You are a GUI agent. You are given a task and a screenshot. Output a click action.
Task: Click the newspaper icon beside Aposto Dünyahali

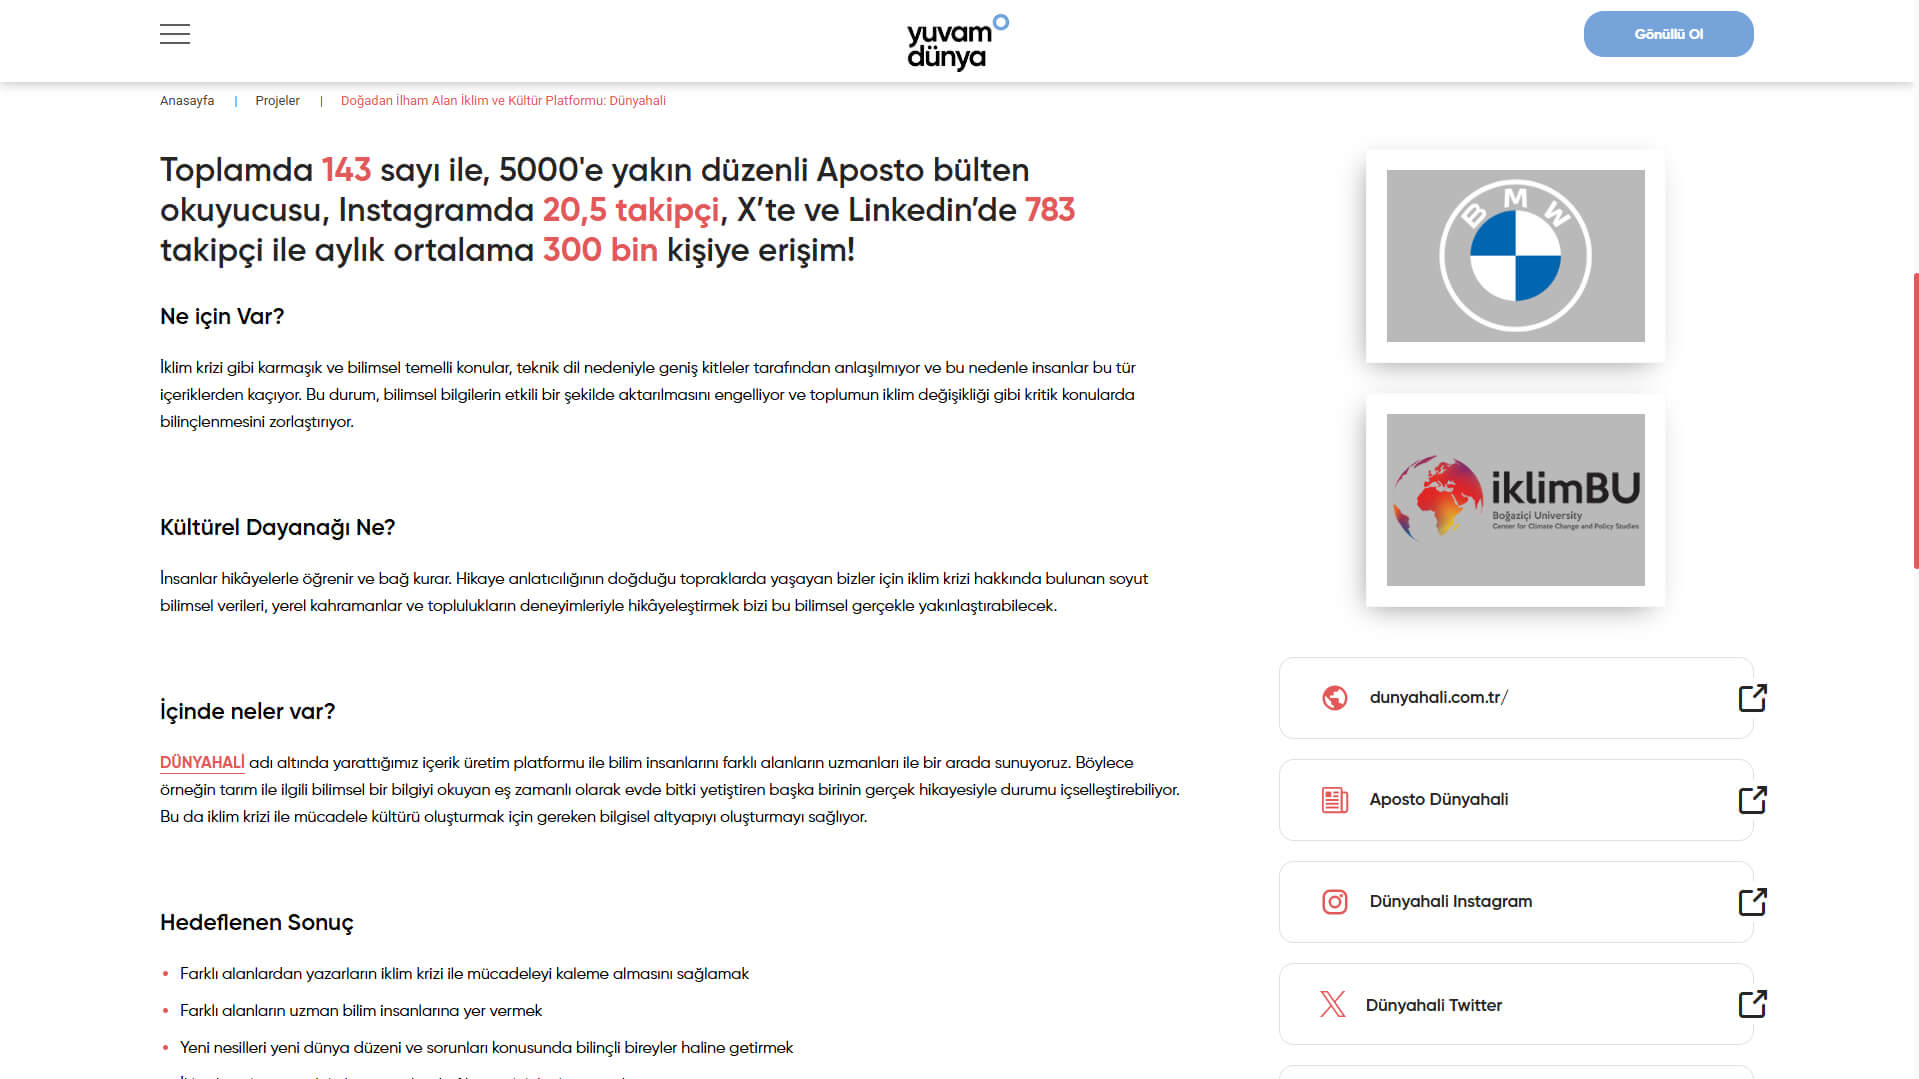click(1334, 800)
